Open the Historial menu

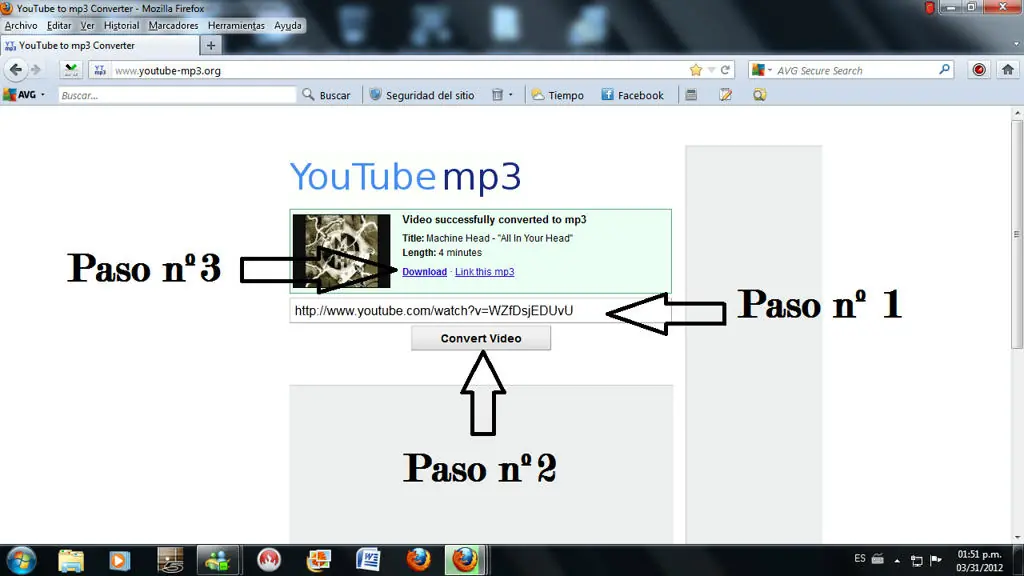click(x=121, y=25)
